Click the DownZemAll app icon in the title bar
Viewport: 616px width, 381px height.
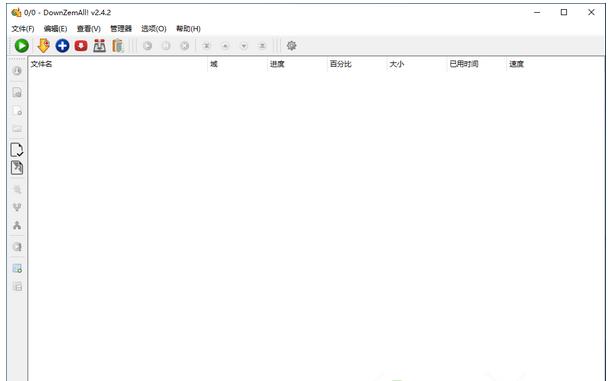(16, 13)
